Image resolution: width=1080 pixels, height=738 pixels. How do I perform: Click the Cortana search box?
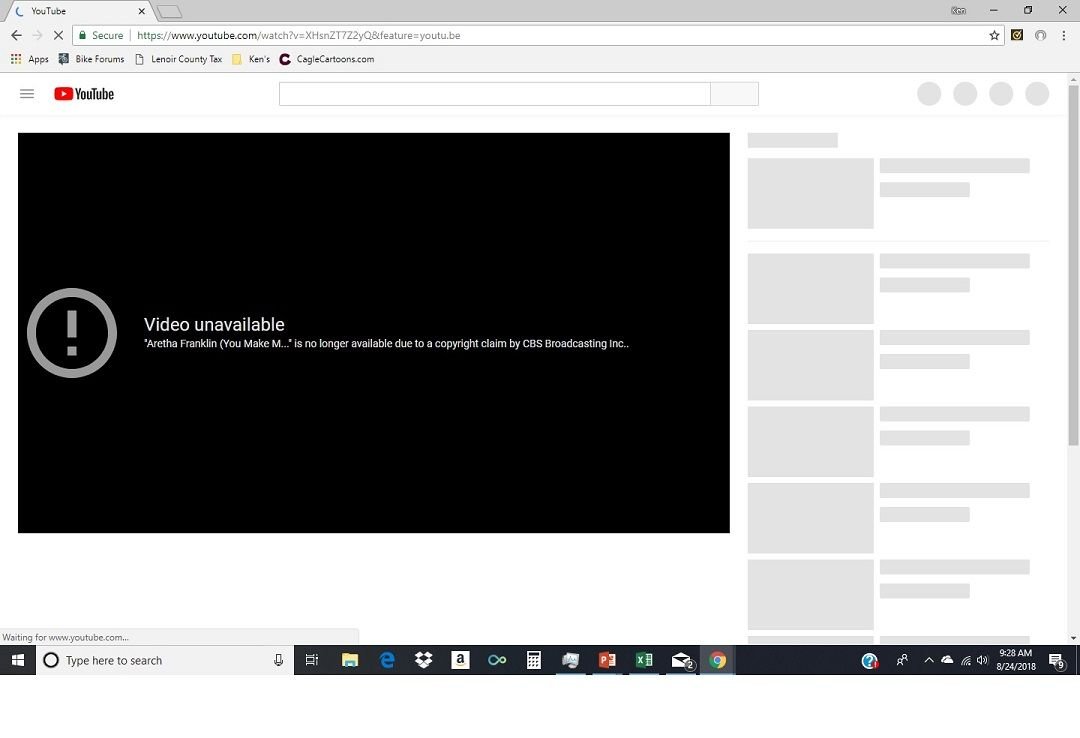(x=165, y=660)
